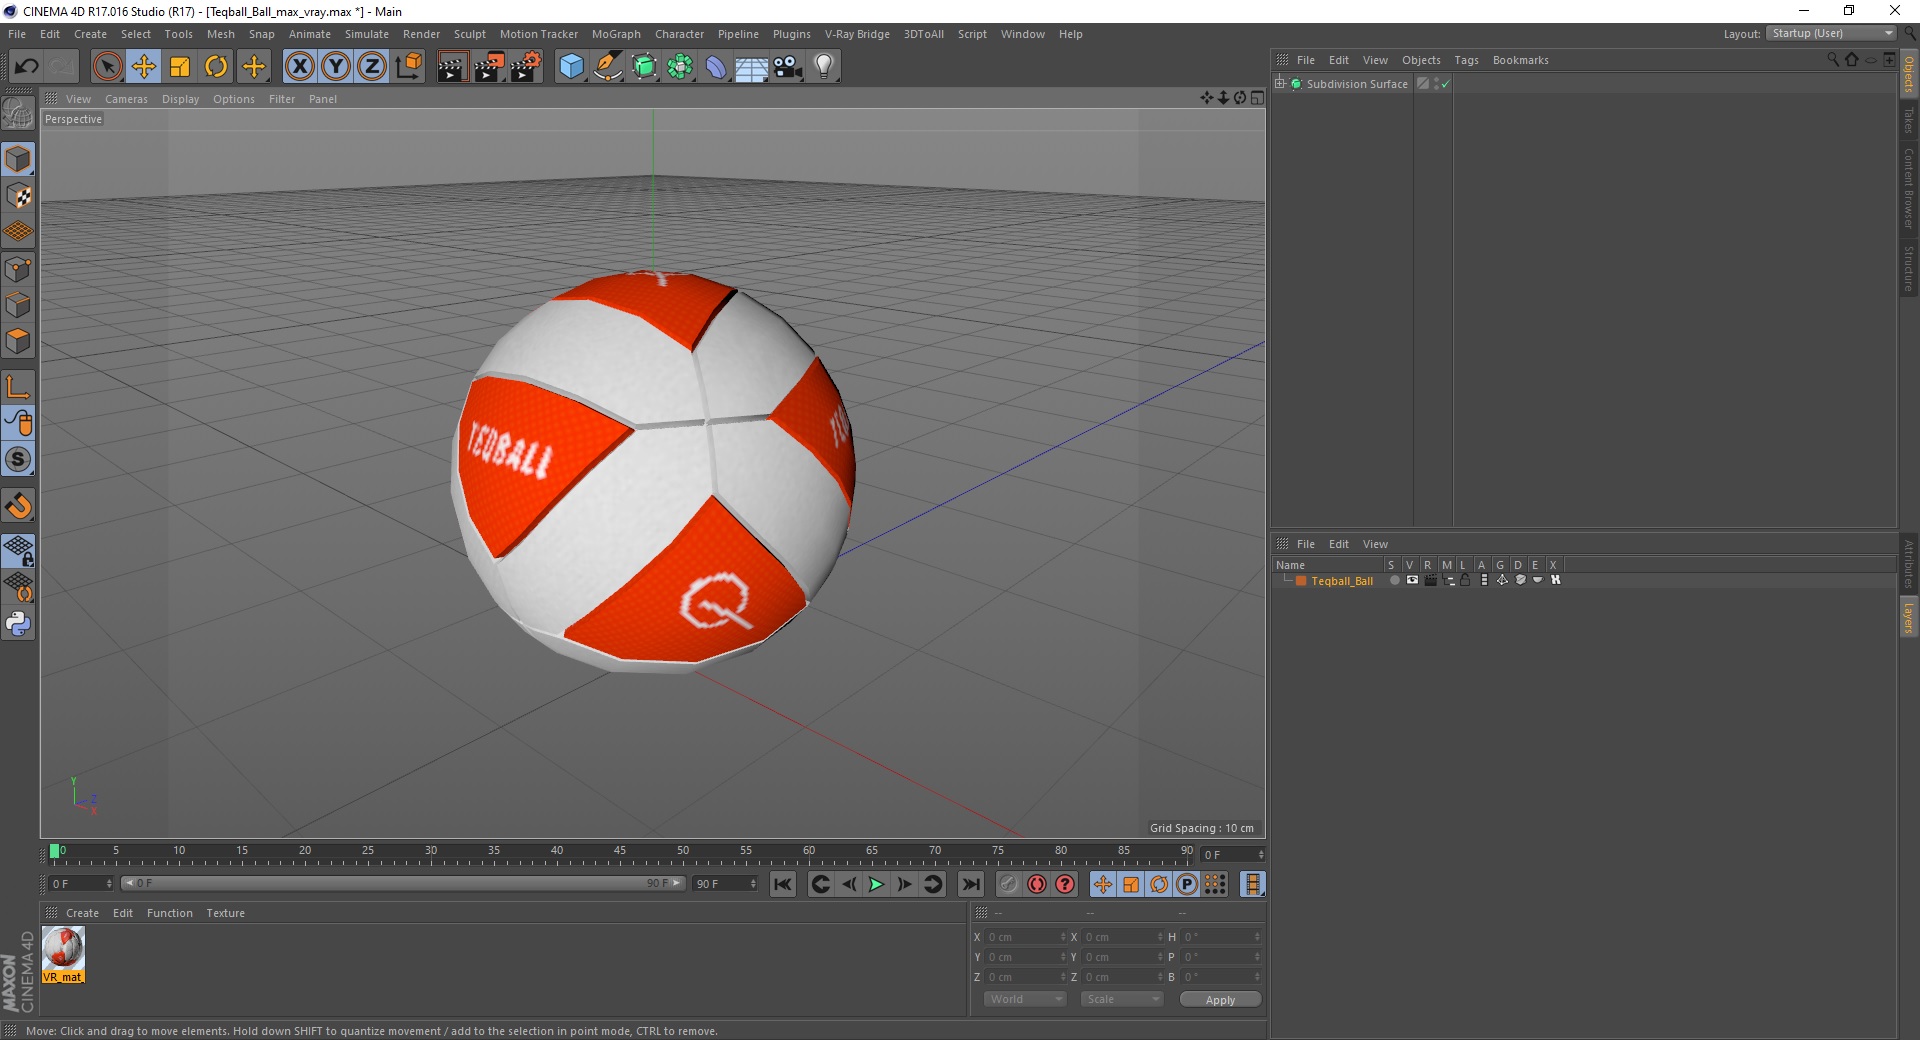This screenshot has width=1920, height=1040.
Task: Open the Mesh menu
Action: 220,34
